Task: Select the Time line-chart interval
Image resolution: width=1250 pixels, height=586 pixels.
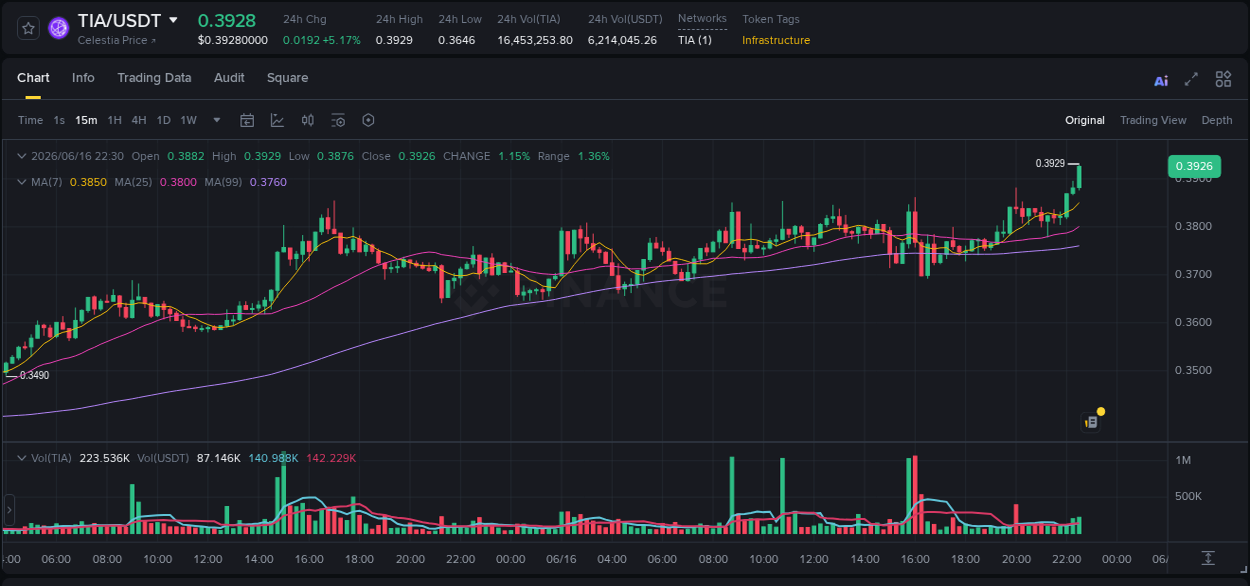Action: (30, 120)
